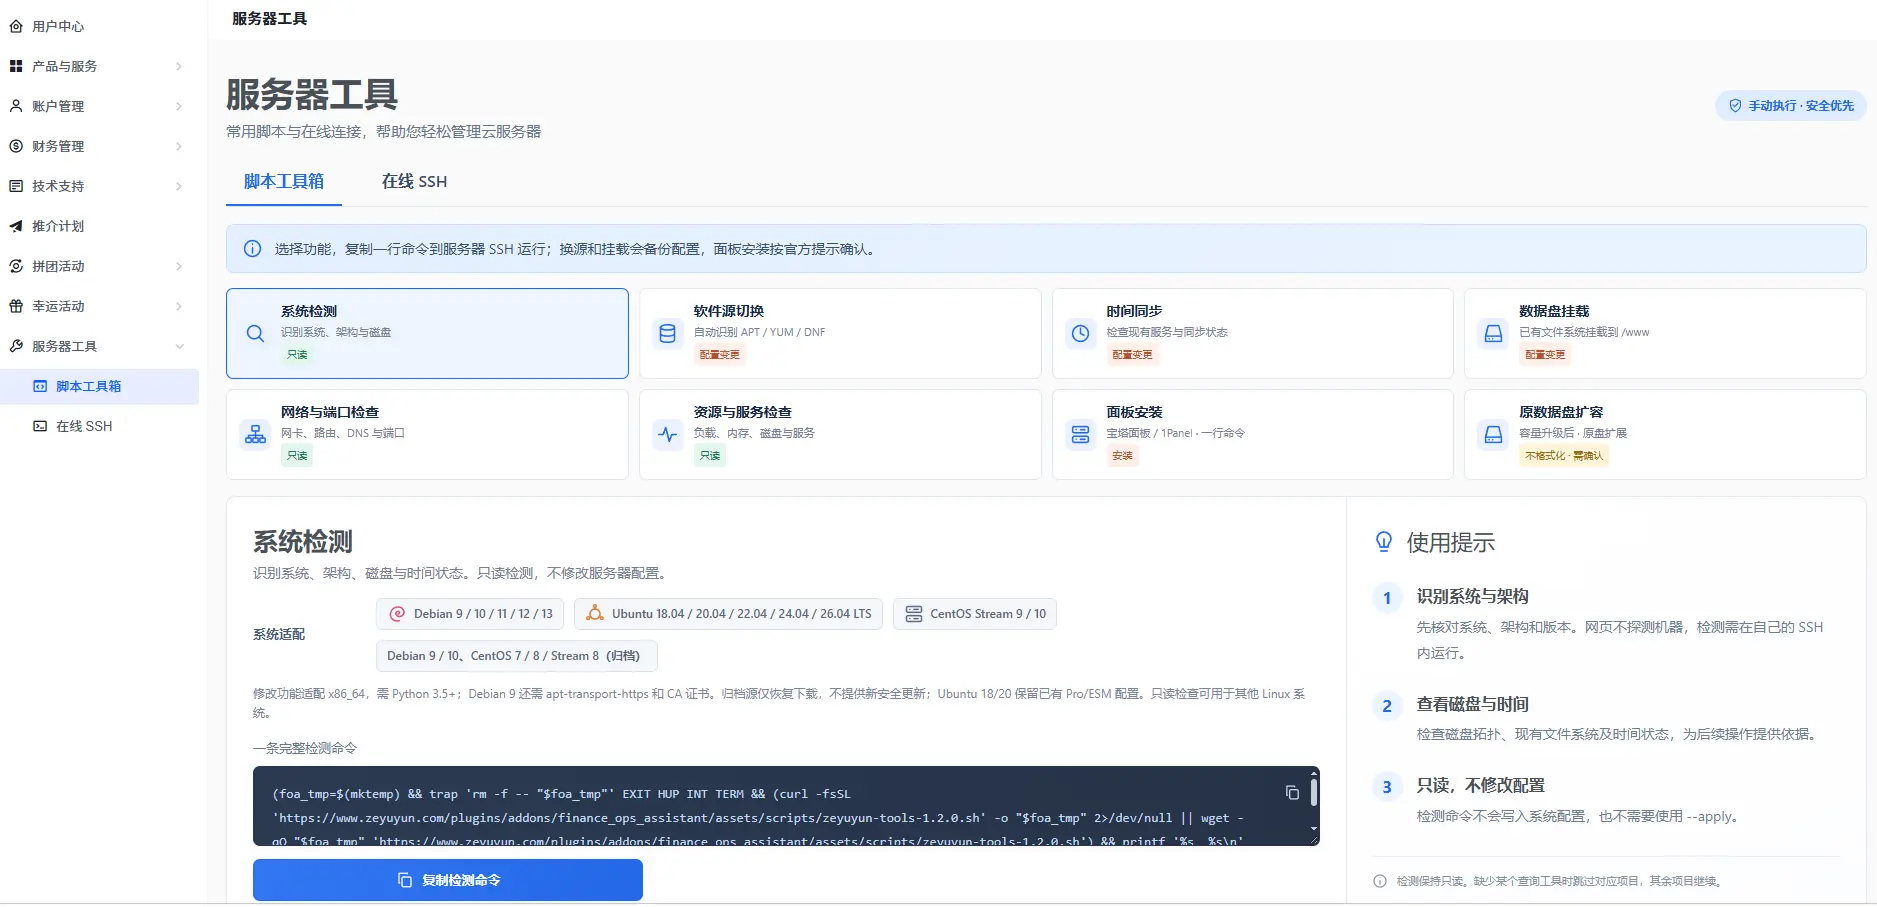Click the 产品与服务 grid icon
Screen dimensions: 1877x907
[x=16, y=66]
